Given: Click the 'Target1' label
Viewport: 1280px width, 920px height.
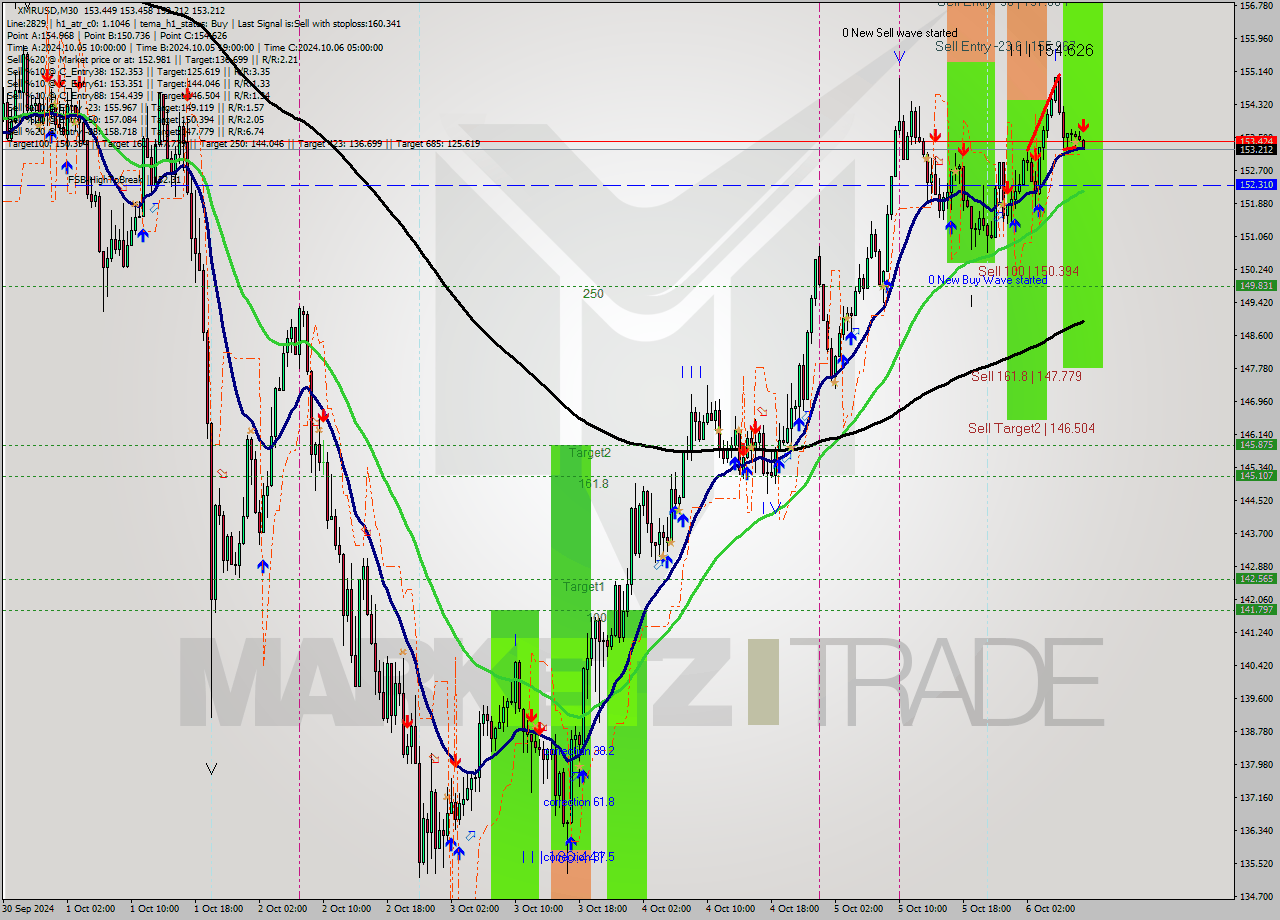Looking at the screenshot, I should tap(583, 586).
